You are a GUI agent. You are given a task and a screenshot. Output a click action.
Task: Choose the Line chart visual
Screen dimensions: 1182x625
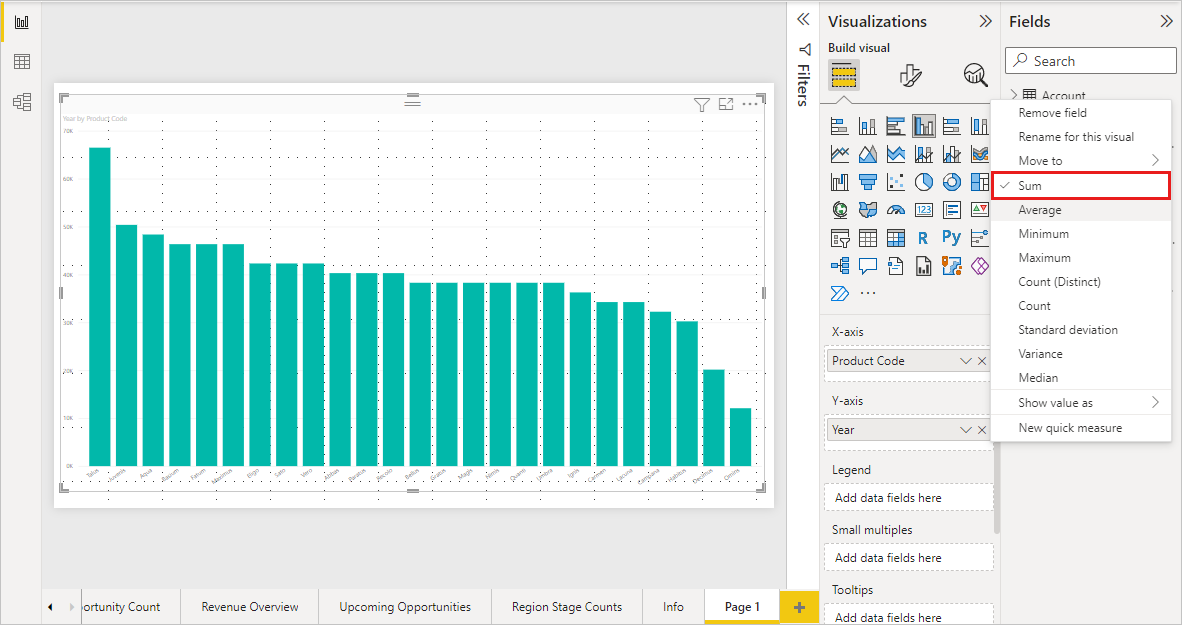[x=840, y=154]
